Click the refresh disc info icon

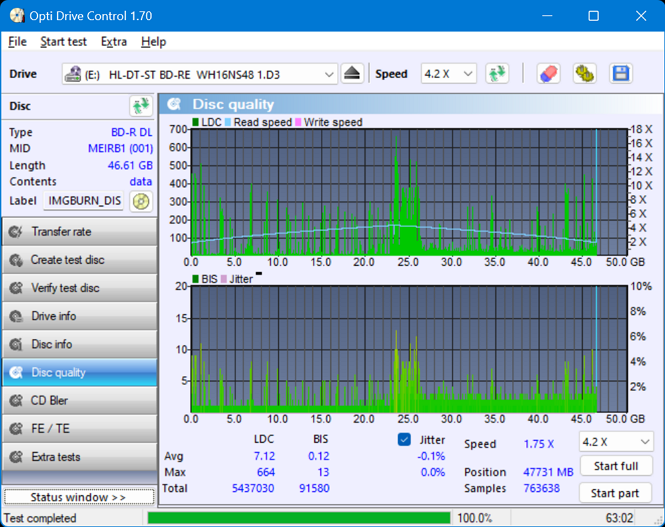coord(141,106)
